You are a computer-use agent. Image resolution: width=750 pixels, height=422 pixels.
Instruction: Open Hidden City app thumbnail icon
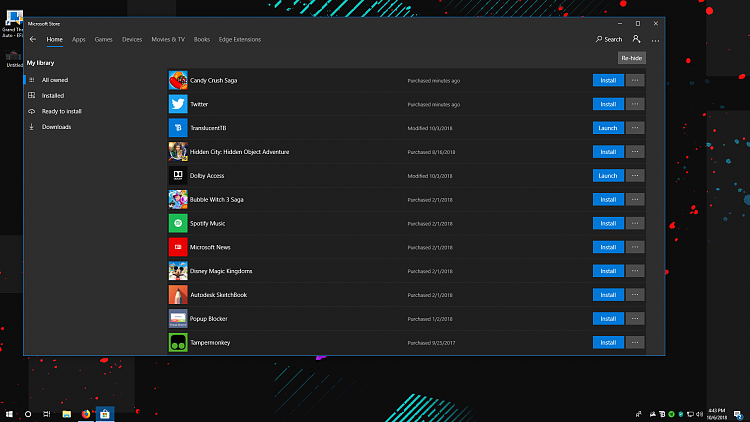pyautogui.click(x=178, y=152)
